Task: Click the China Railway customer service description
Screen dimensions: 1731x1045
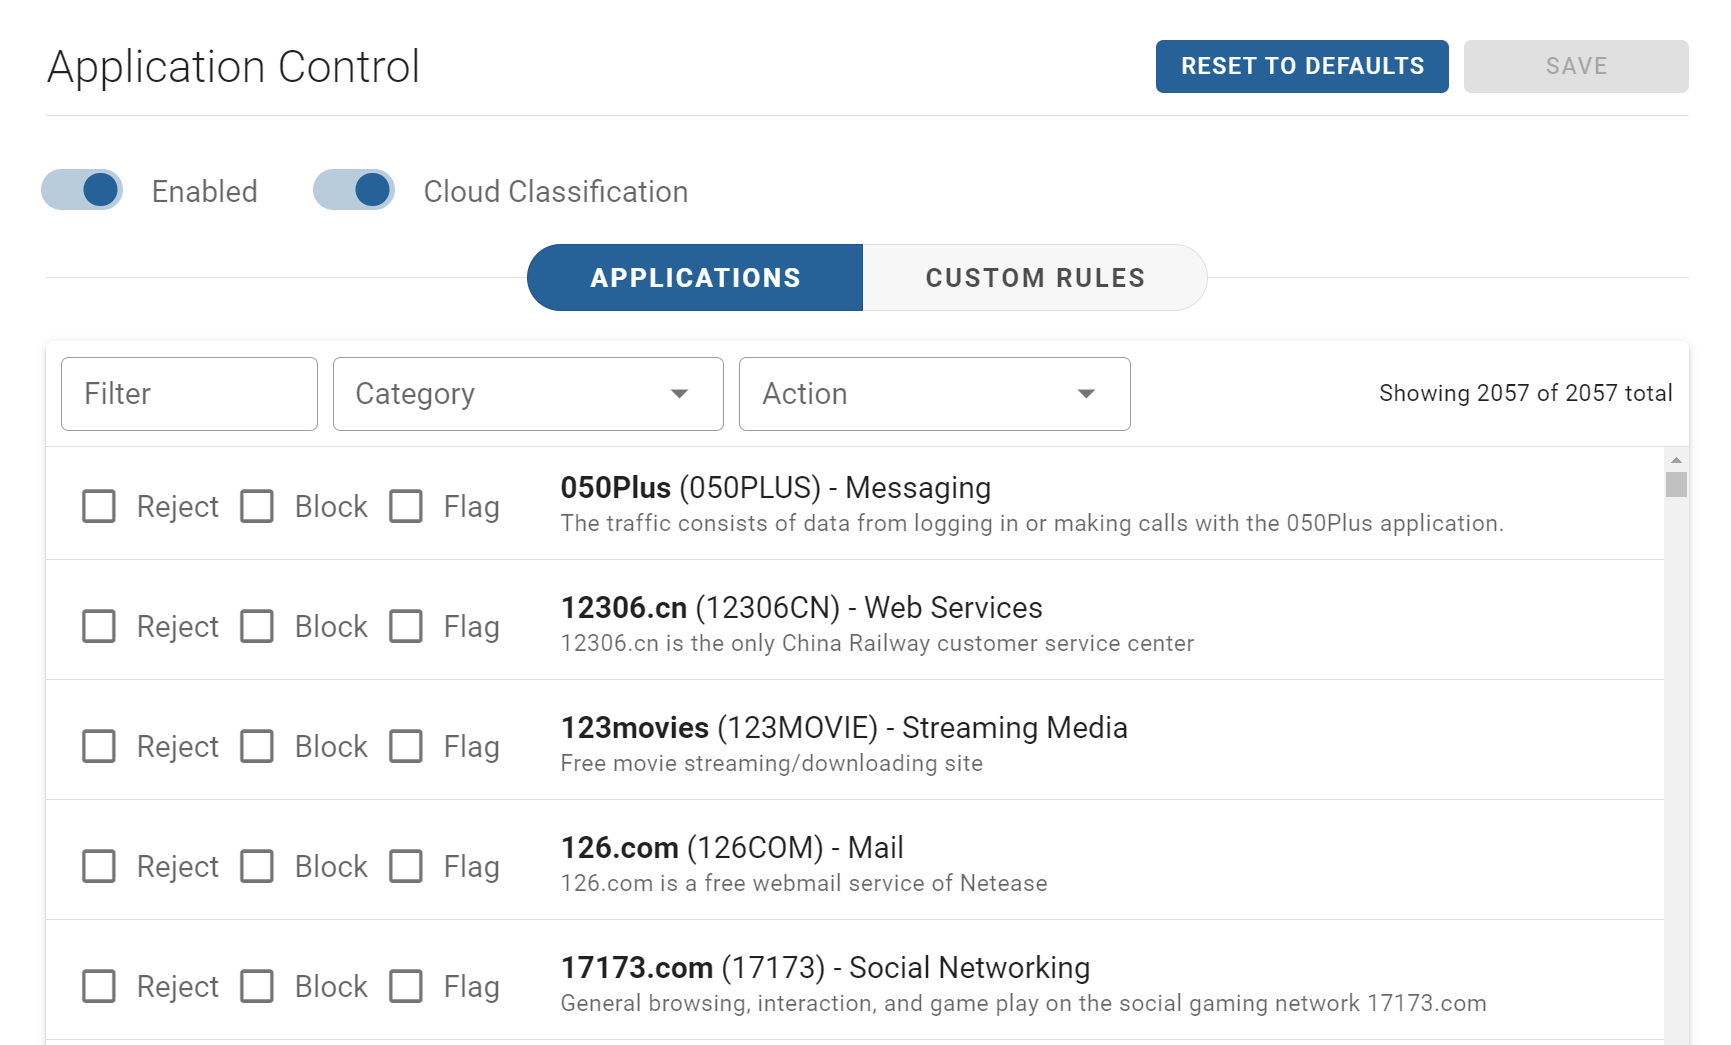Action: pos(877,644)
